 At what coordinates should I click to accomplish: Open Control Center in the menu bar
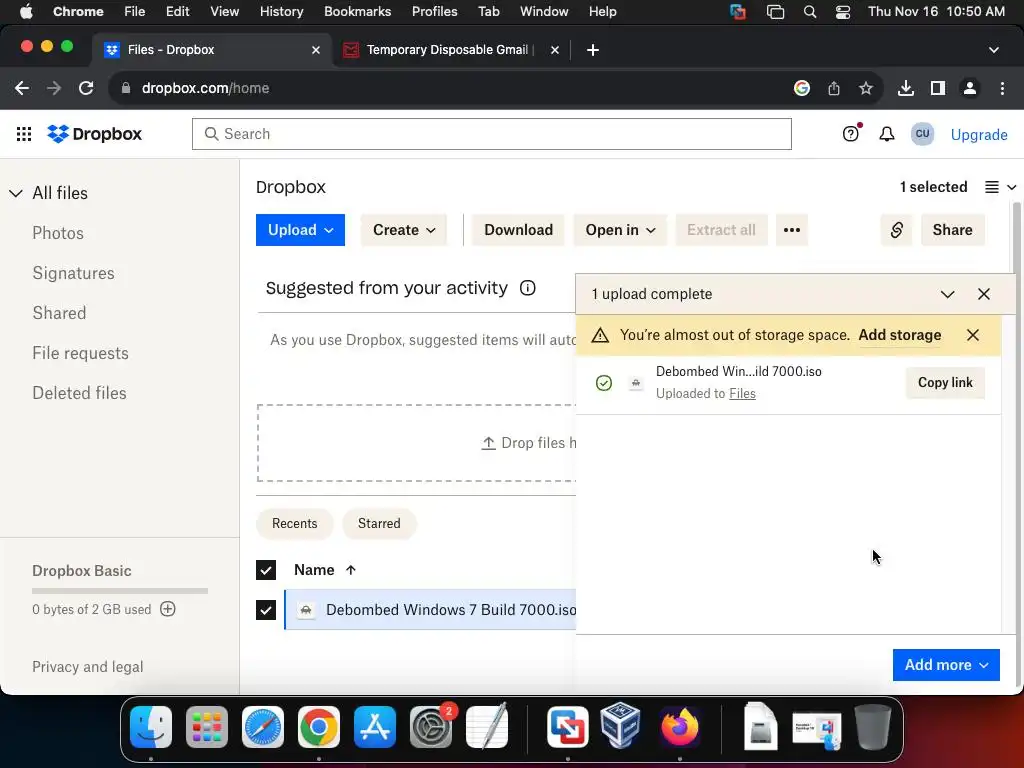click(842, 12)
